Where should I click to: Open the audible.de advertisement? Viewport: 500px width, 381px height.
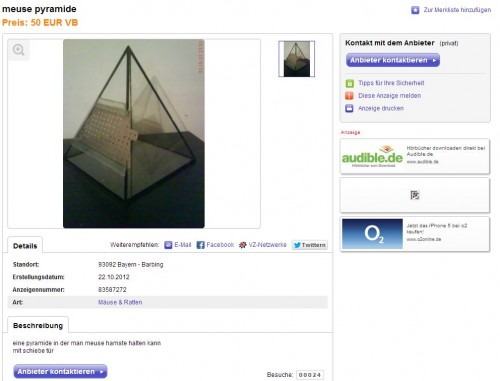tap(415, 157)
